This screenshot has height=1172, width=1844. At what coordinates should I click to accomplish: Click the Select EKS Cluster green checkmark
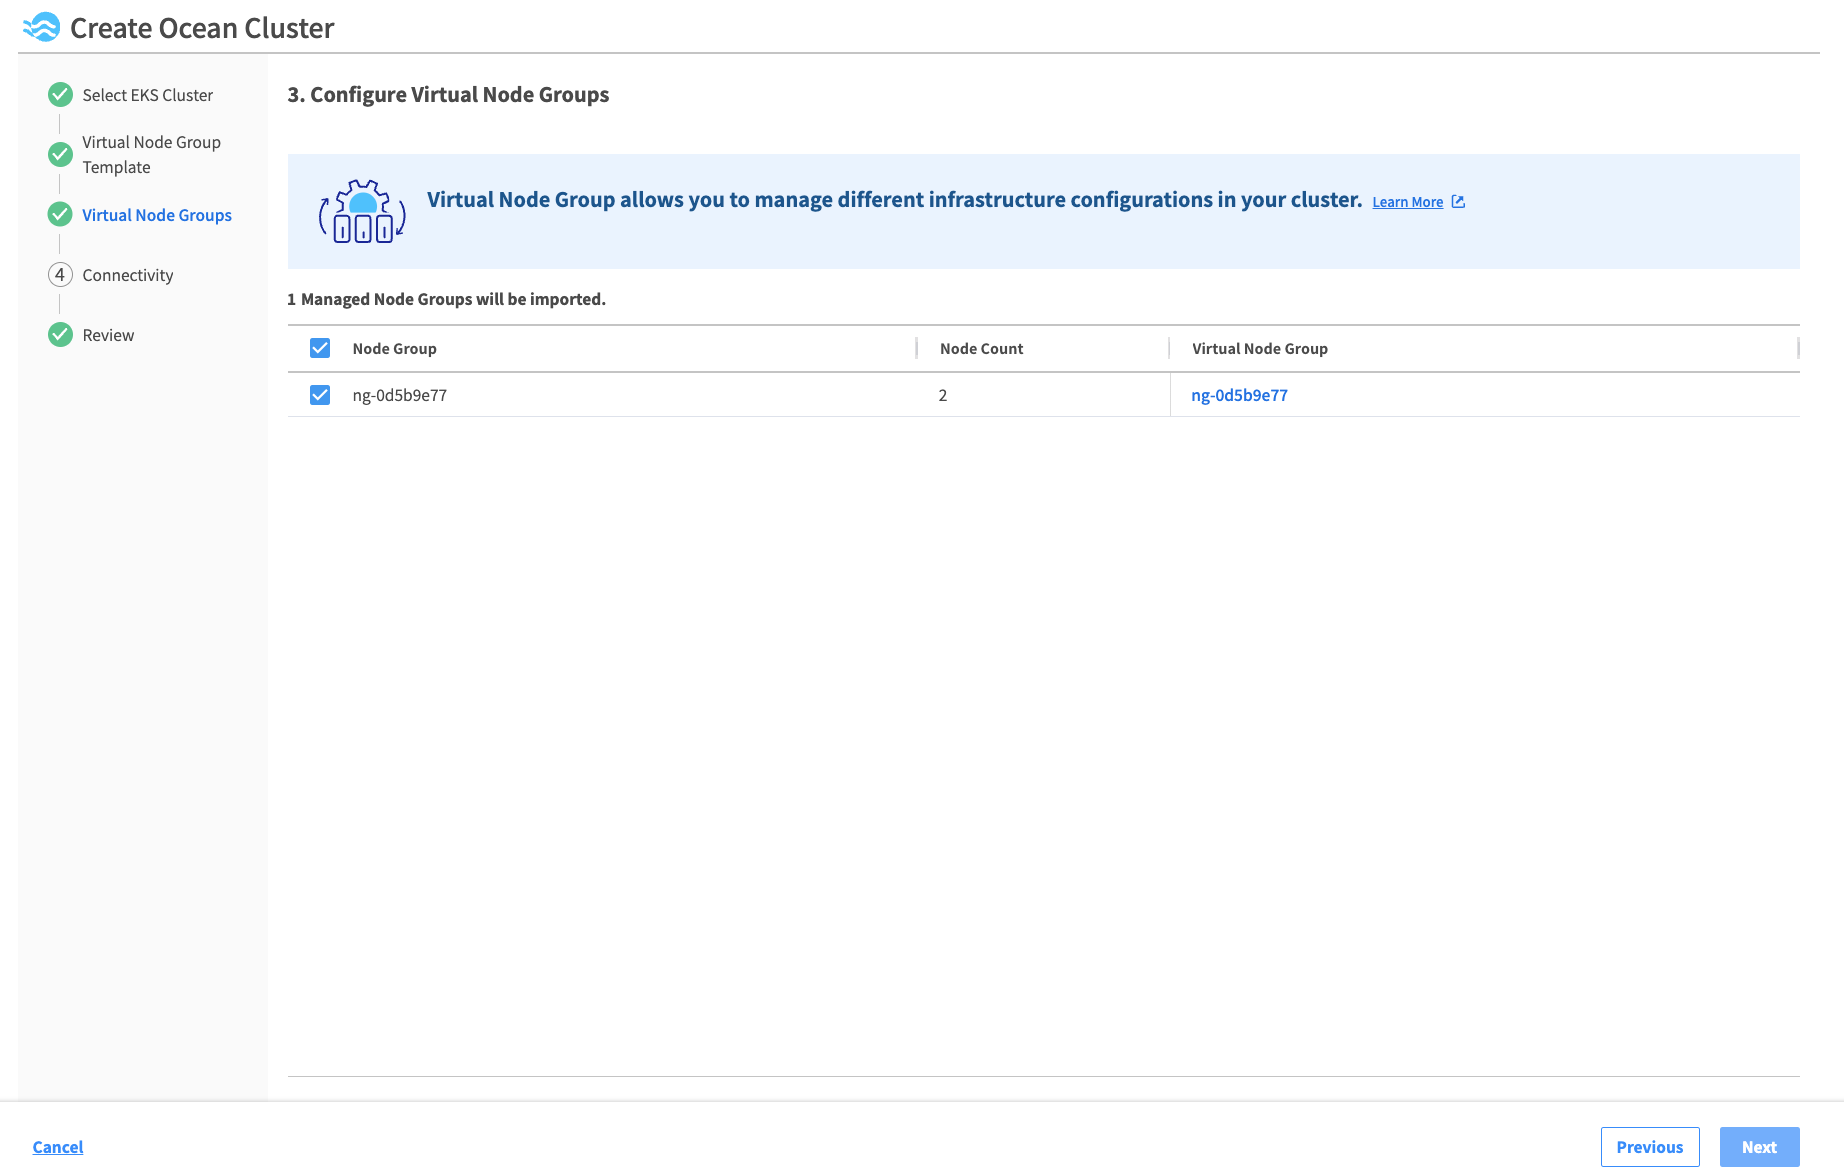60,95
